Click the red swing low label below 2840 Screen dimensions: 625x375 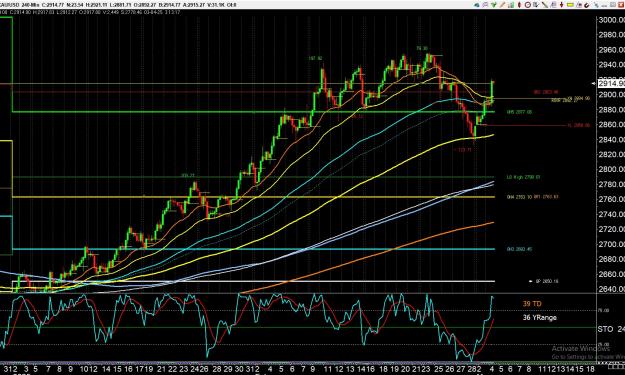click(x=464, y=150)
